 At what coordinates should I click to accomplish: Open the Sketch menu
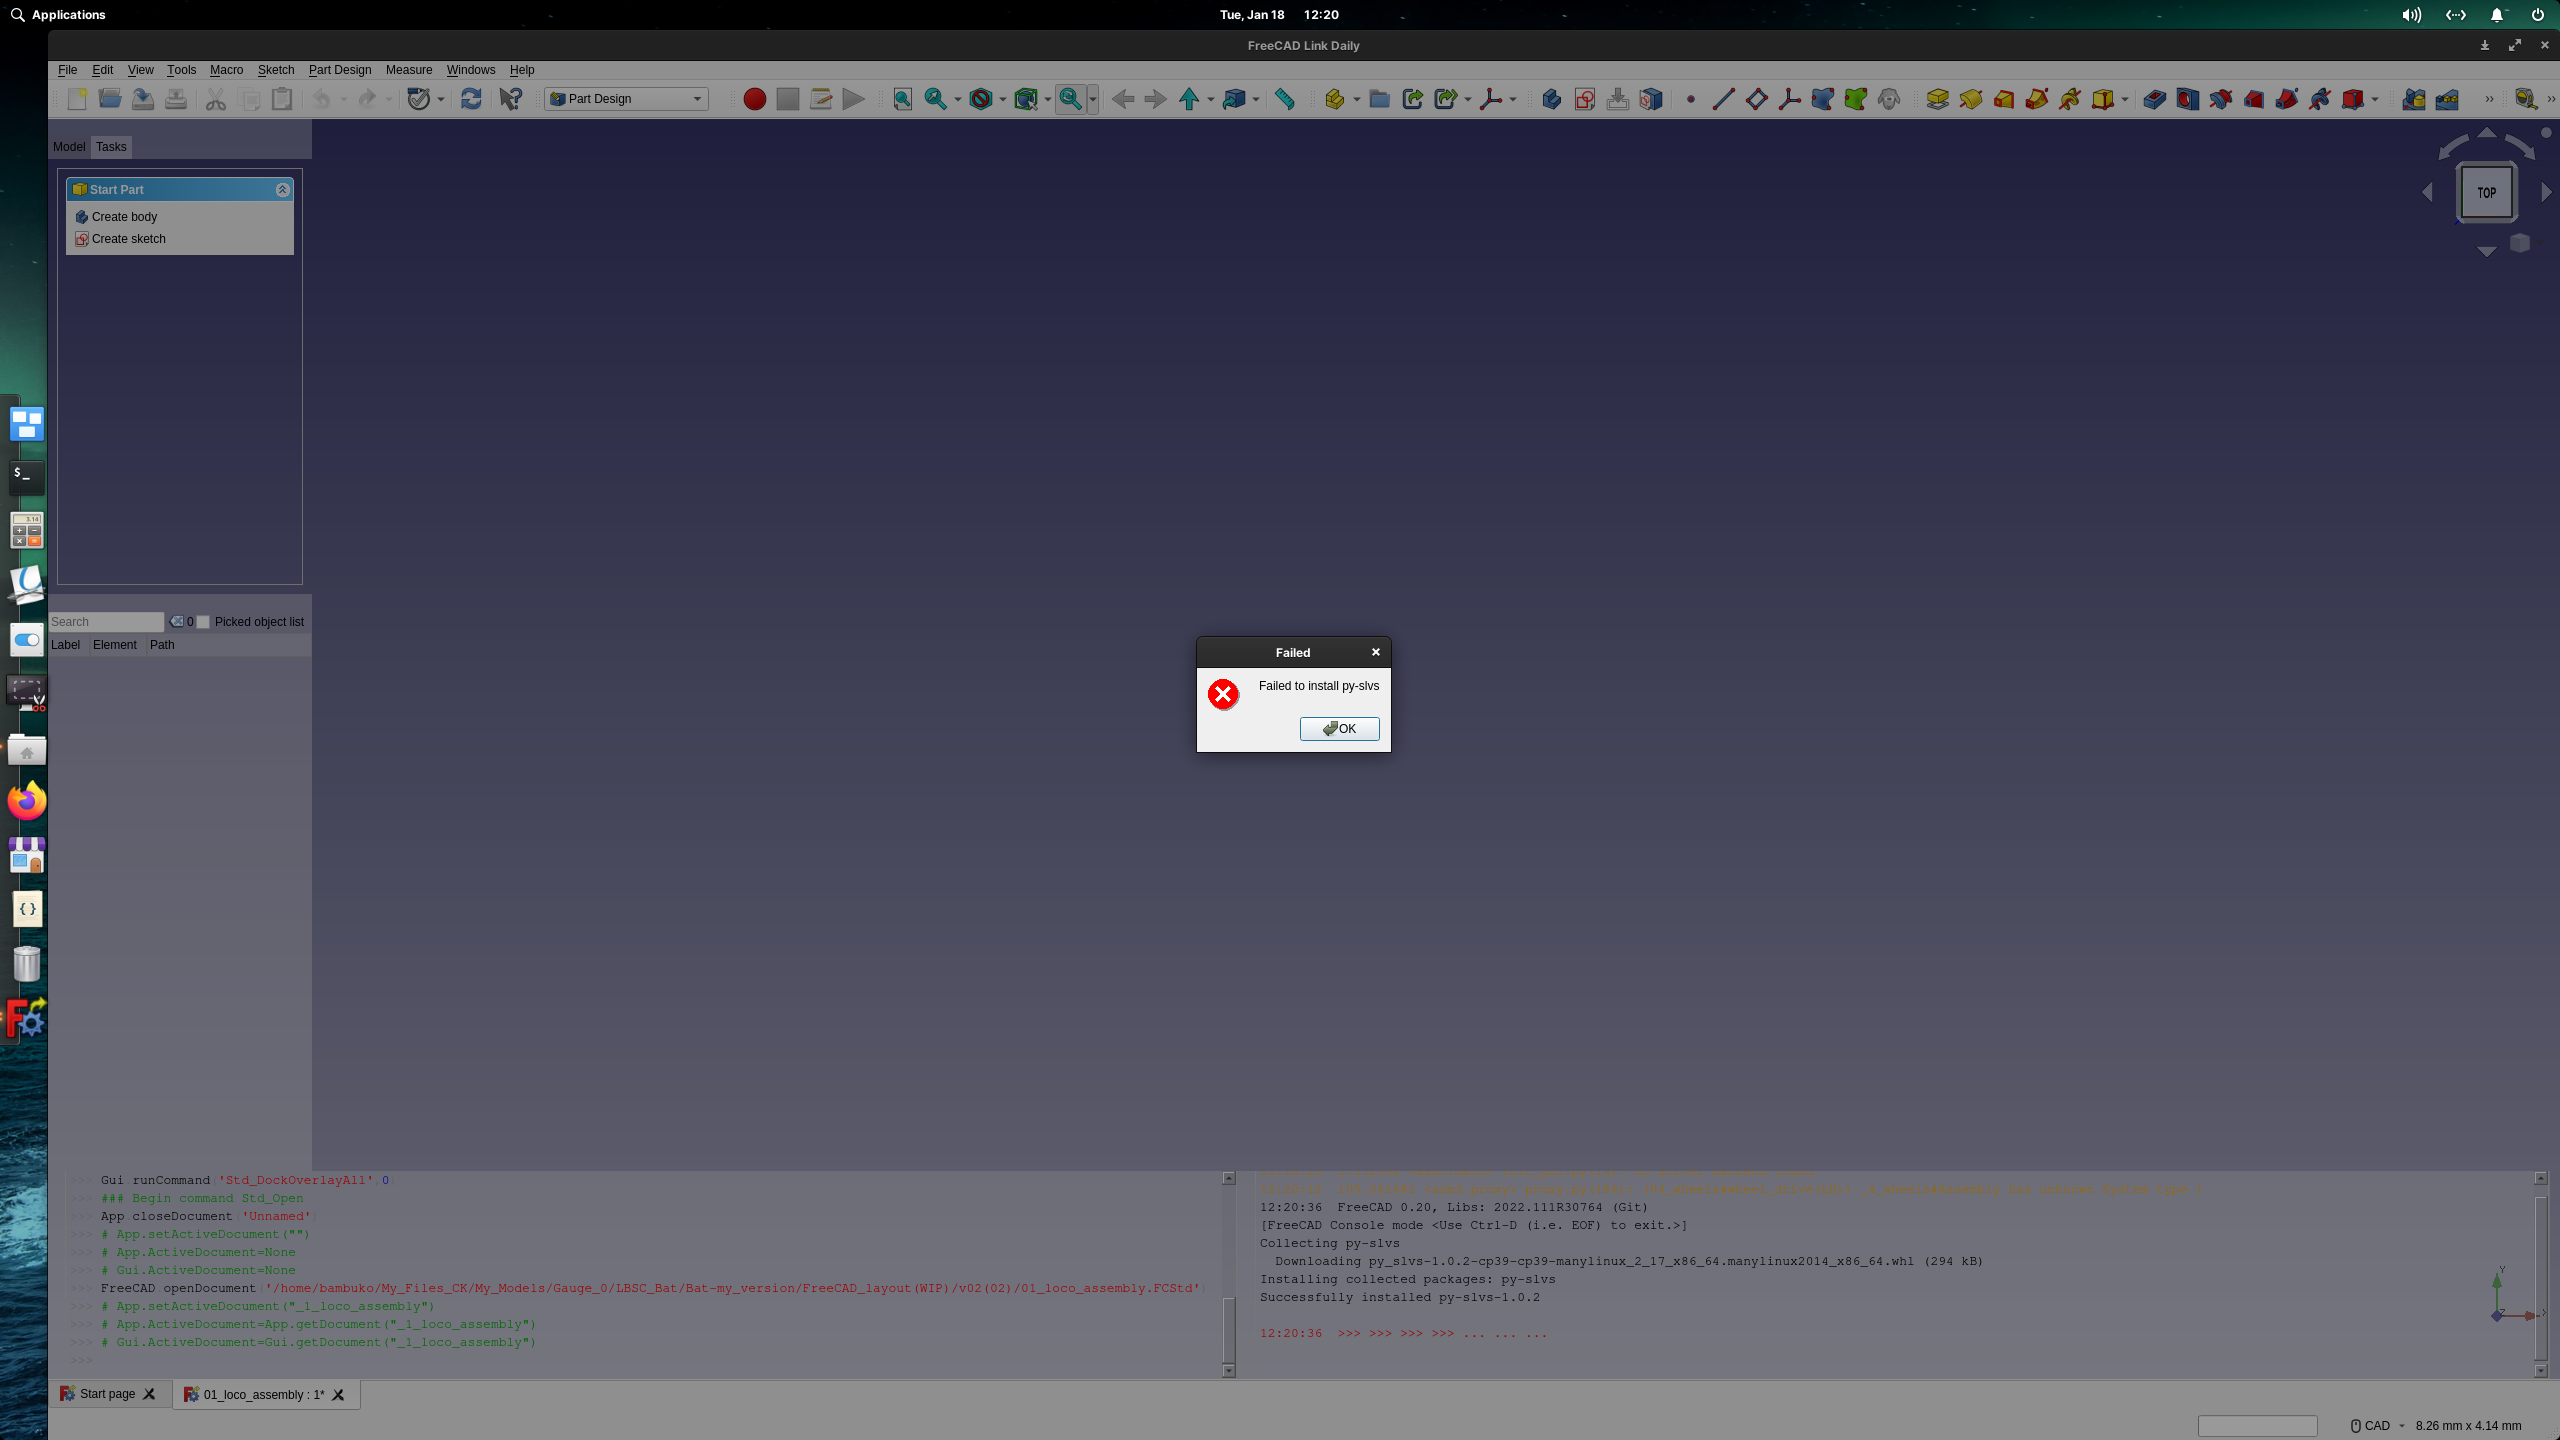(275, 70)
